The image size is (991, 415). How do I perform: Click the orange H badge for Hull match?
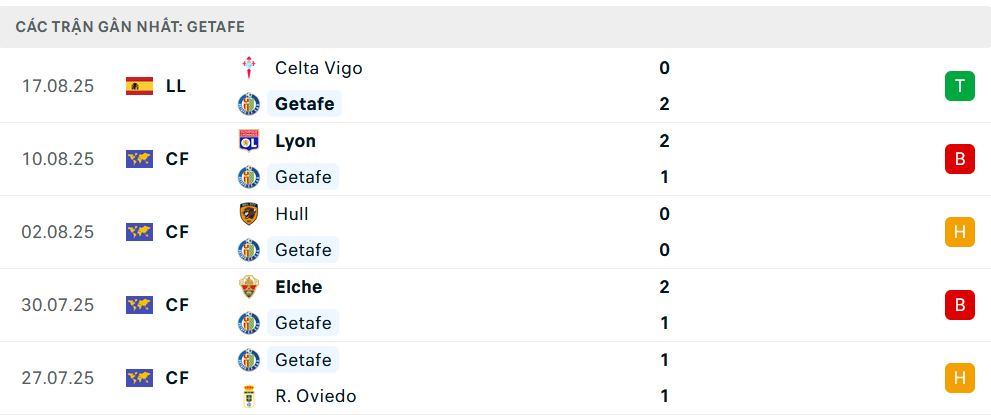959,232
